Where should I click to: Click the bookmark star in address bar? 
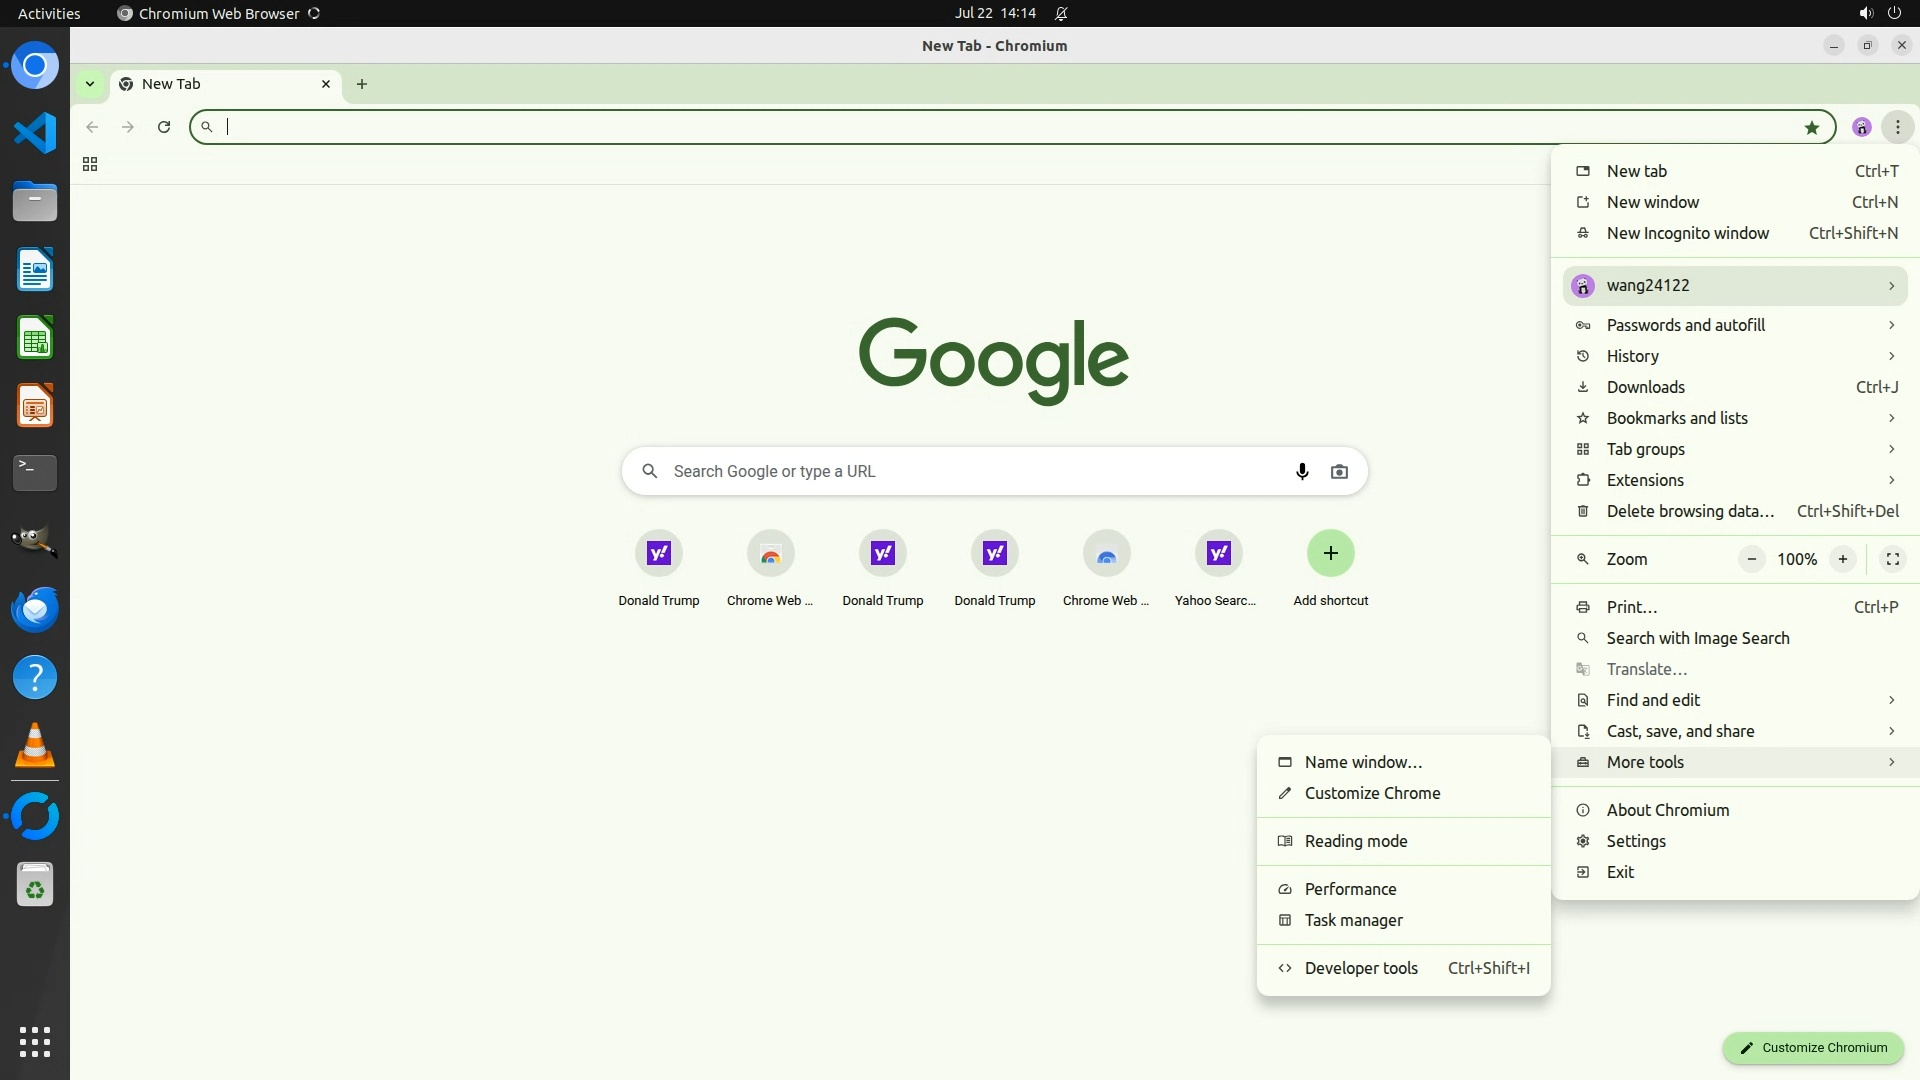tap(1811, 127)
